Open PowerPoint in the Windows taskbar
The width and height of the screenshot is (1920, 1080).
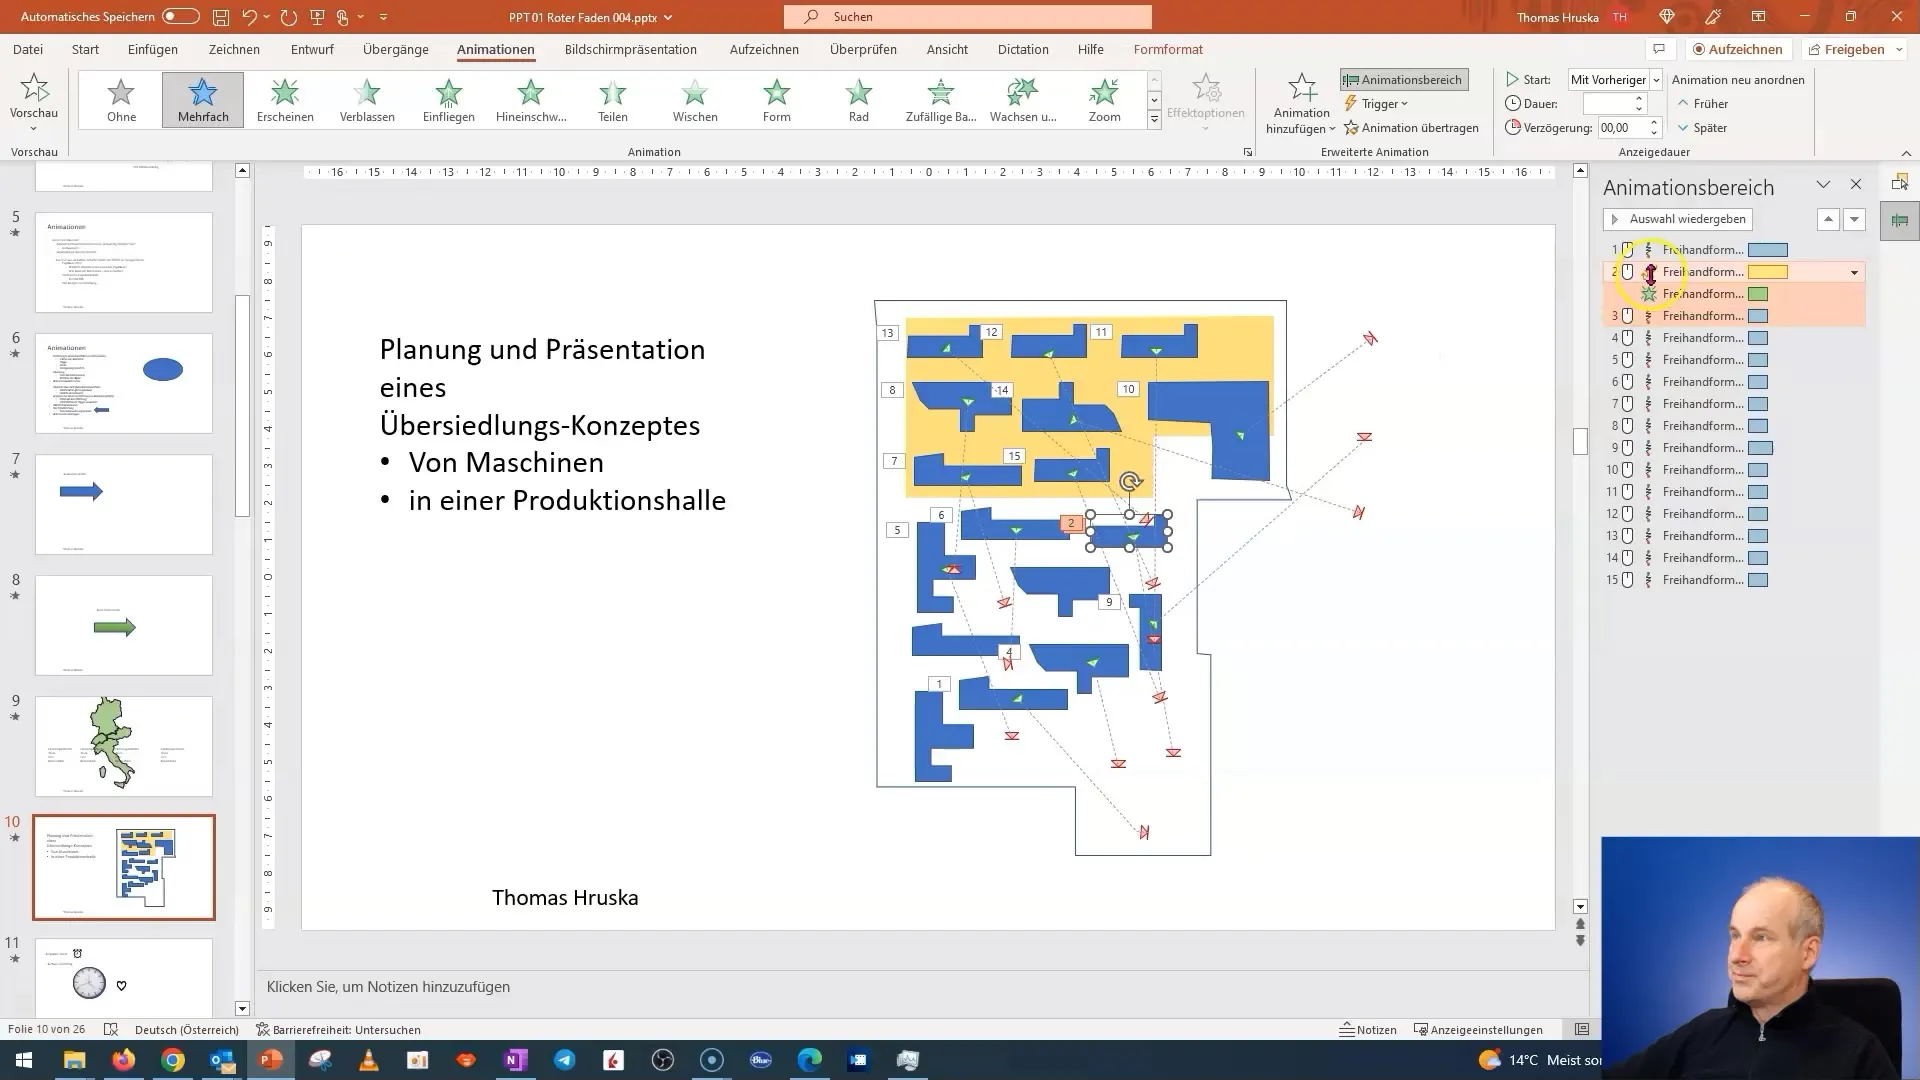[x=271, y=1060]
